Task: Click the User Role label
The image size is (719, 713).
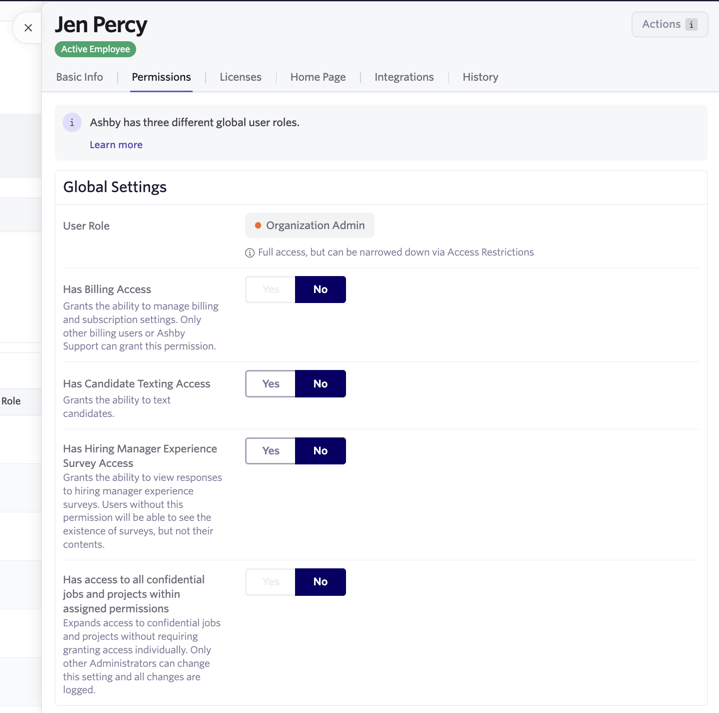Action: point(86,226)
